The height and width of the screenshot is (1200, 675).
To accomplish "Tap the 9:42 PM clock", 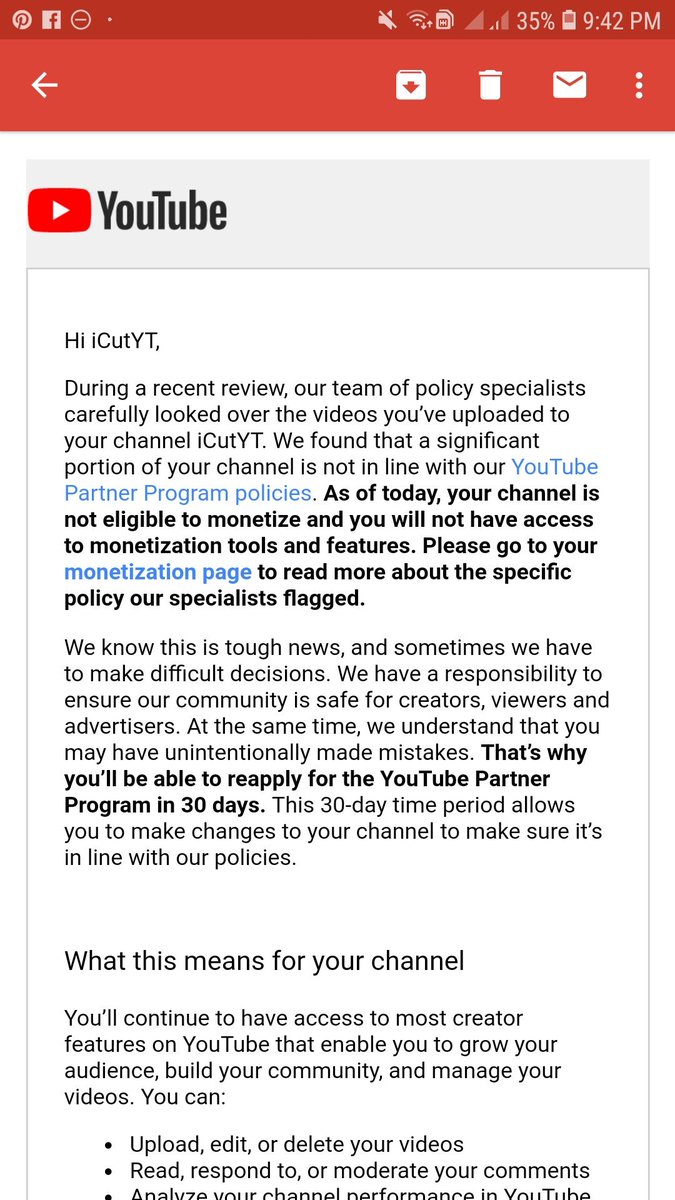I will [x=624, y=20].
